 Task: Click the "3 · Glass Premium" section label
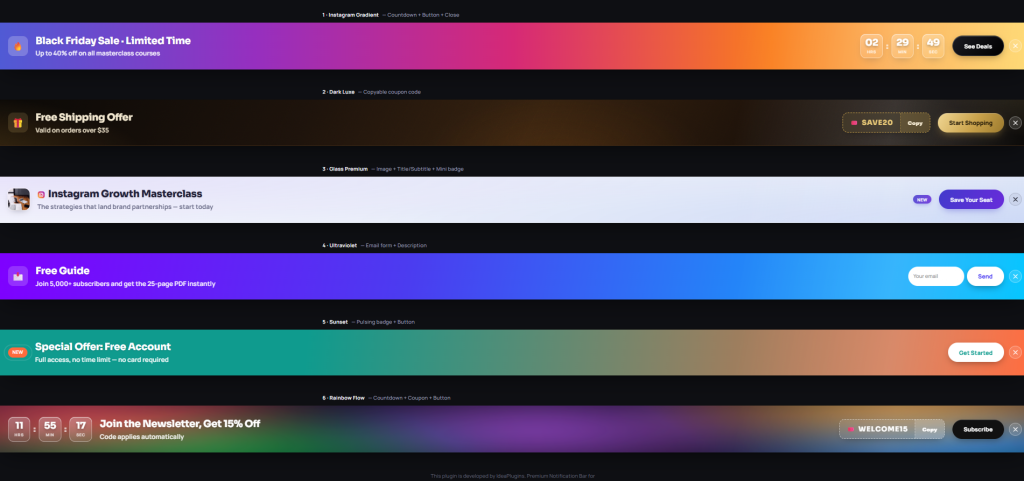click(x=345, y=169)
